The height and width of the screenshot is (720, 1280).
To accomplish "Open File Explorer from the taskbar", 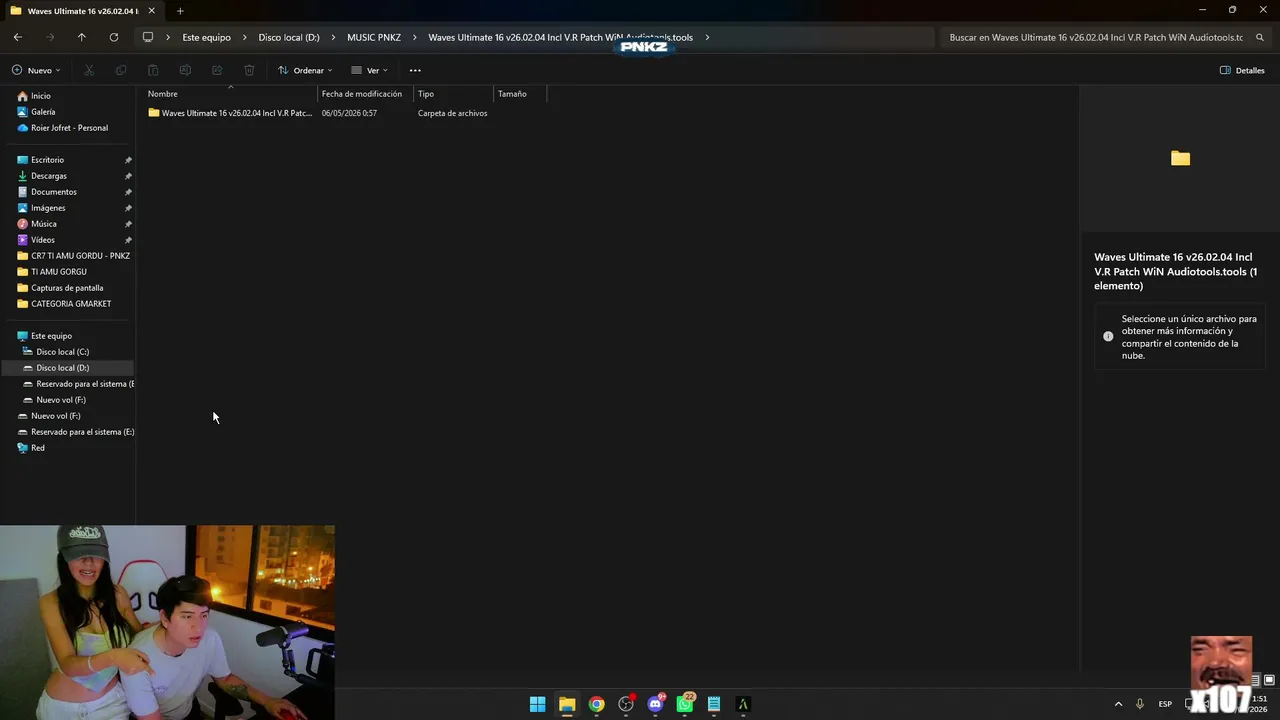I will pos(567,704).
